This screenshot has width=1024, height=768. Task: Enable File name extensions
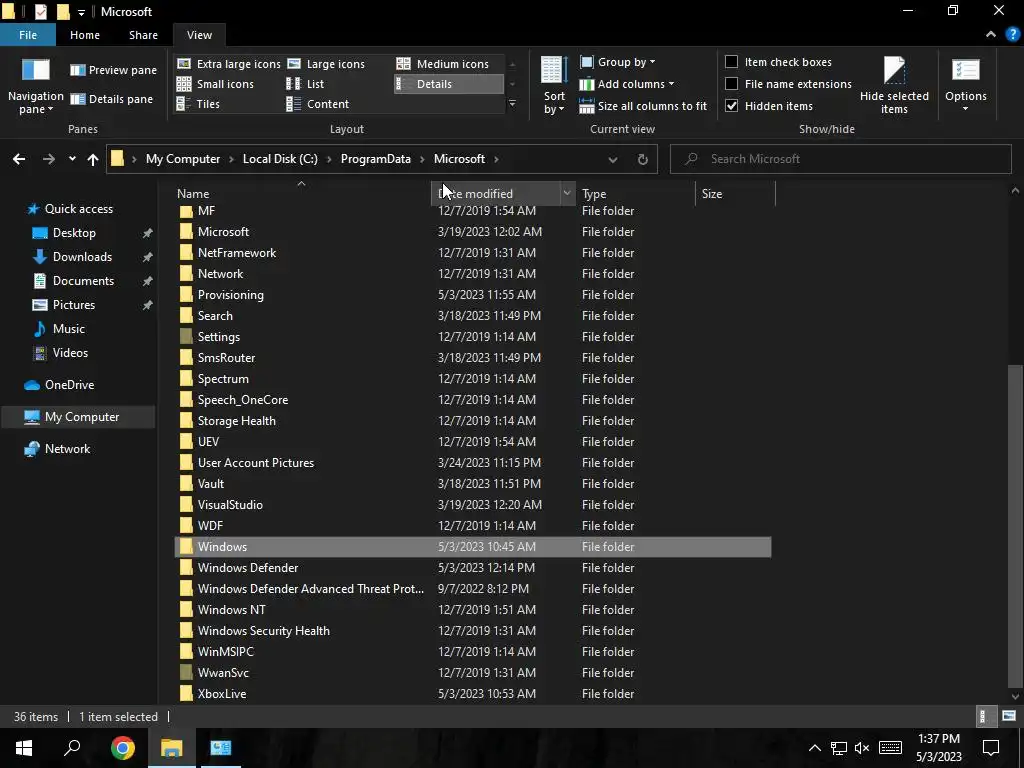tap(788, 84)
